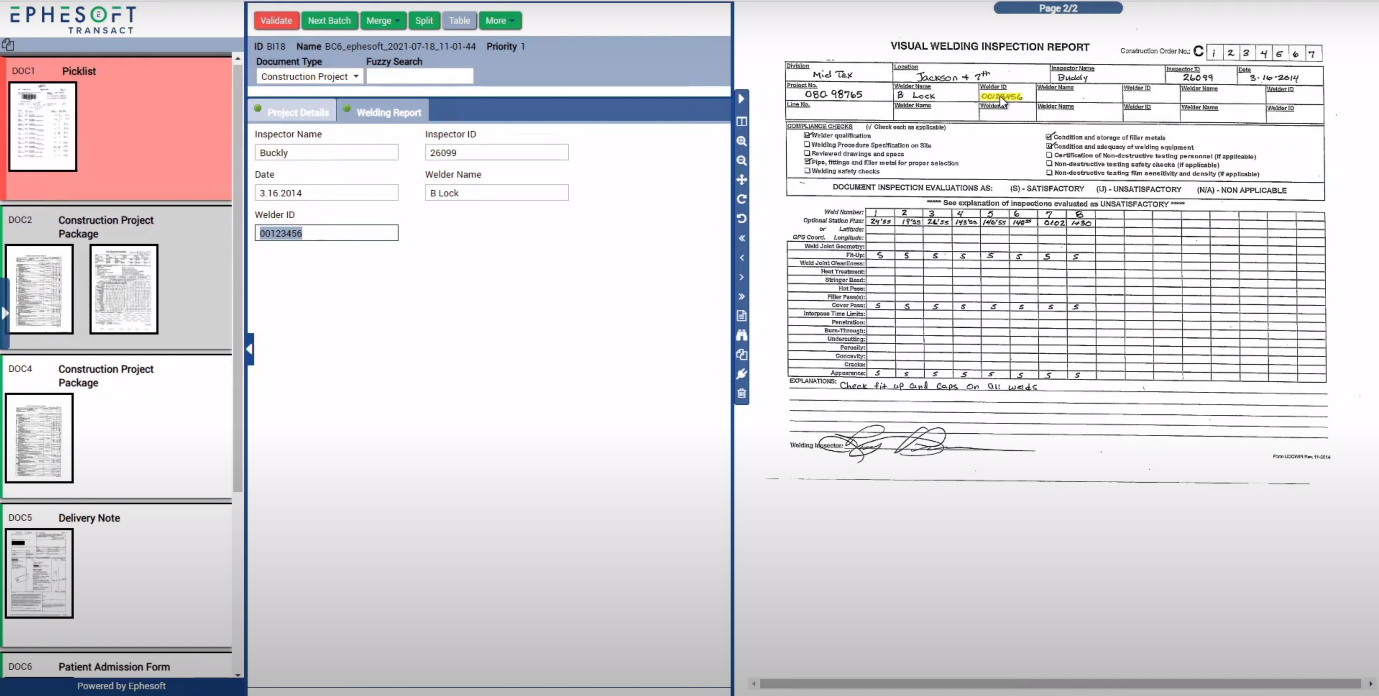This screenshot has width=1379, height=696.
Task: Collapse the fields panel with left arrow
Action: pyautogui.click(x=250, y=349)
